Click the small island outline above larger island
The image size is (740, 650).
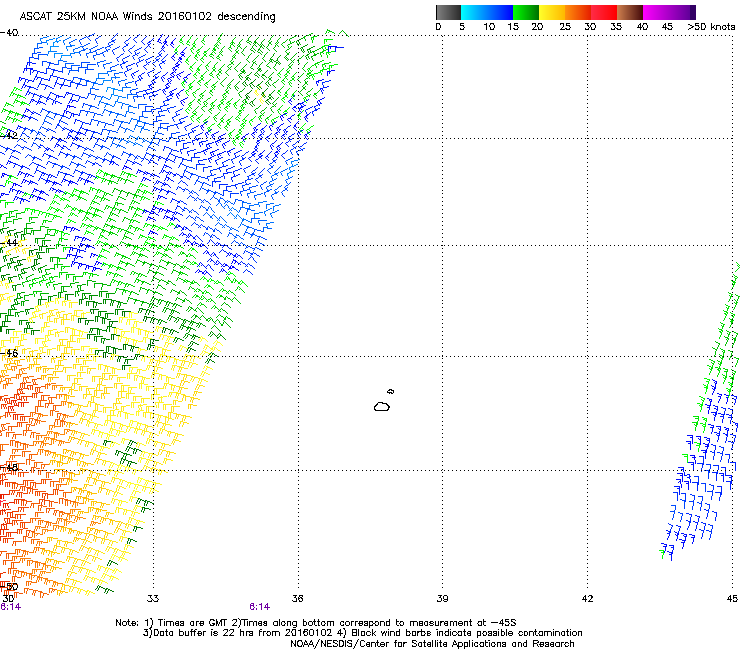pos(391,391)
